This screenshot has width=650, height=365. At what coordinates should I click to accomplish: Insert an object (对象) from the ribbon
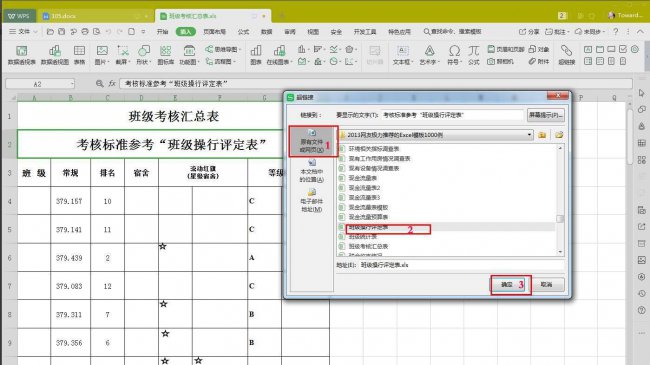(539, 49)
